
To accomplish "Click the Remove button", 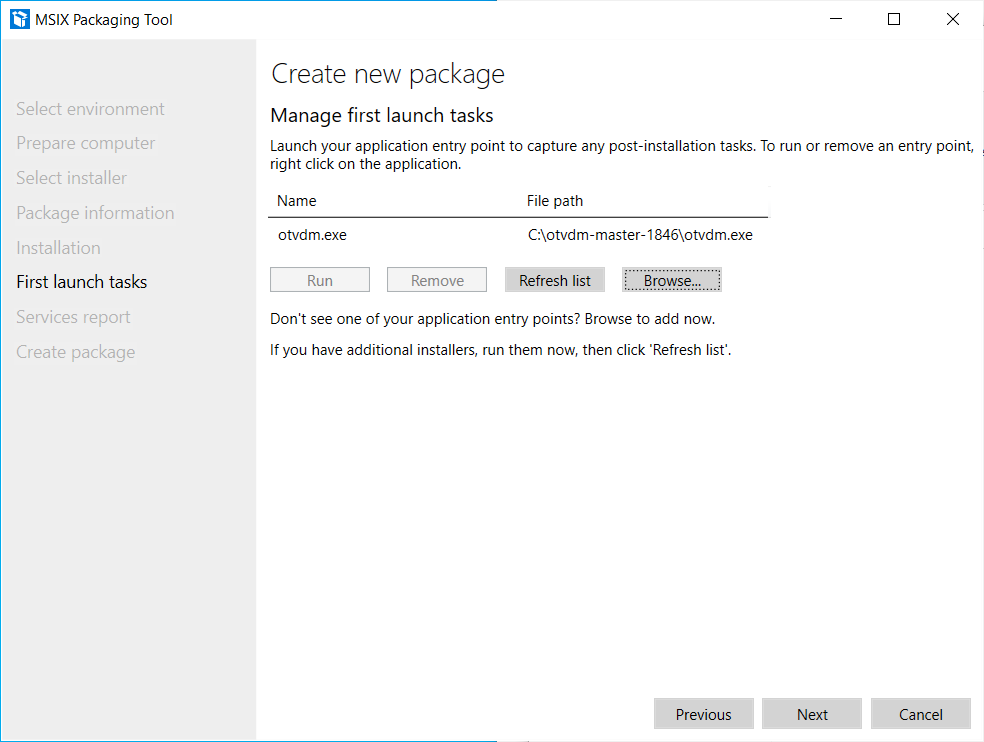I will [437, 280].
